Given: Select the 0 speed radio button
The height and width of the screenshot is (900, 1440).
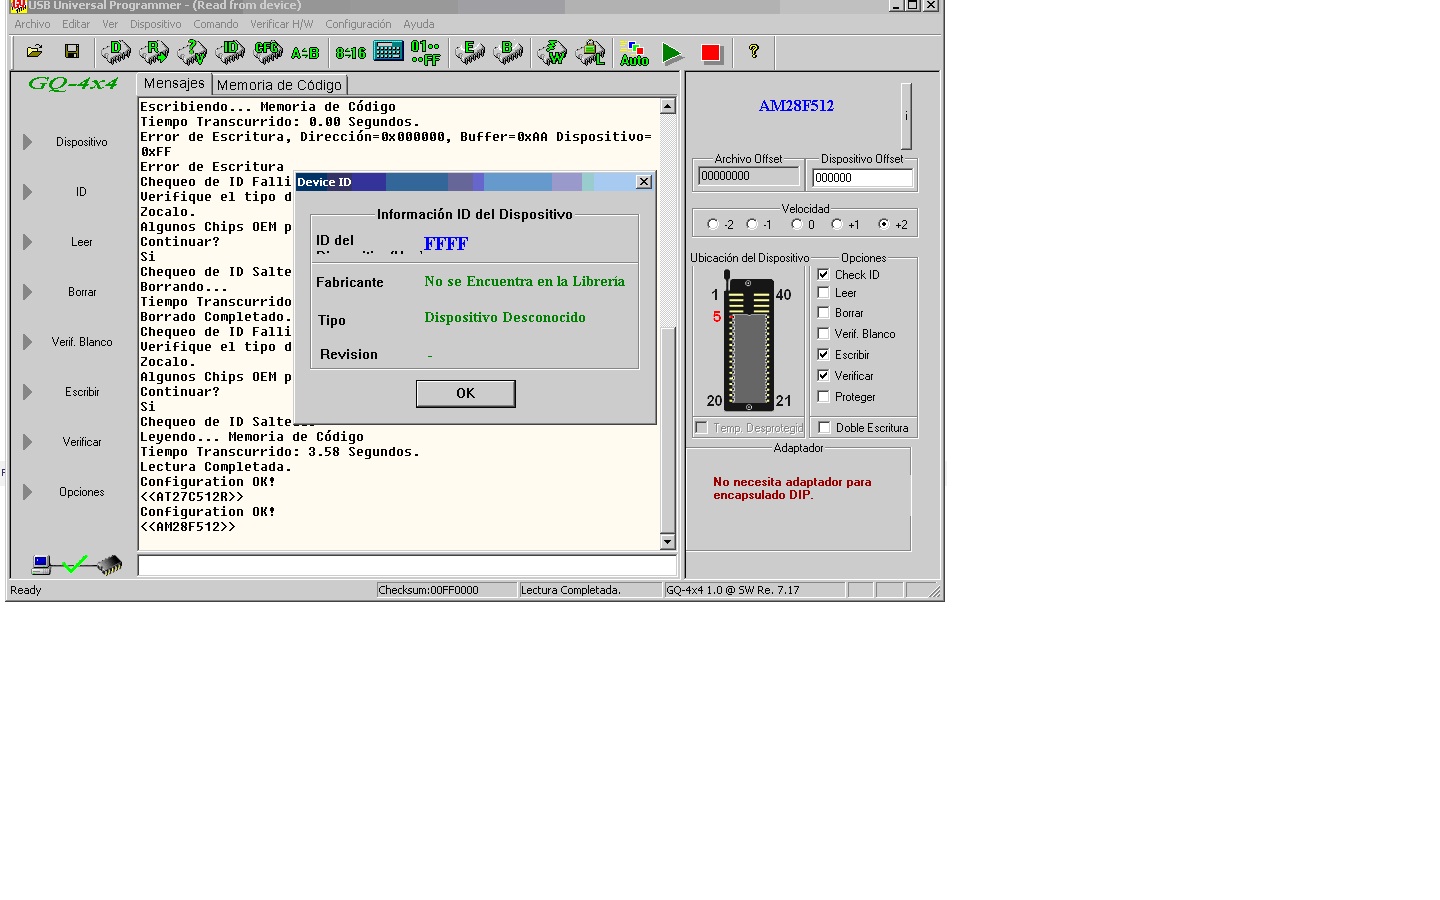Looking at the screenshot, I should 797,224.
